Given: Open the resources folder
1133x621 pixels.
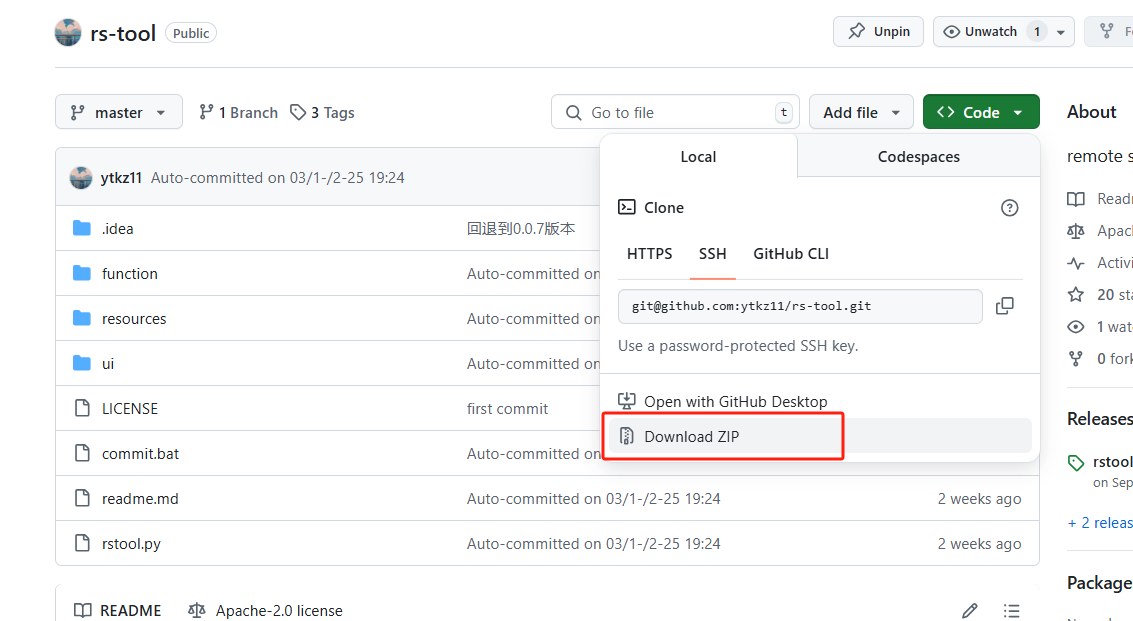Looking at the screenshot, I should pyautogui.click(x=134, y=319).
